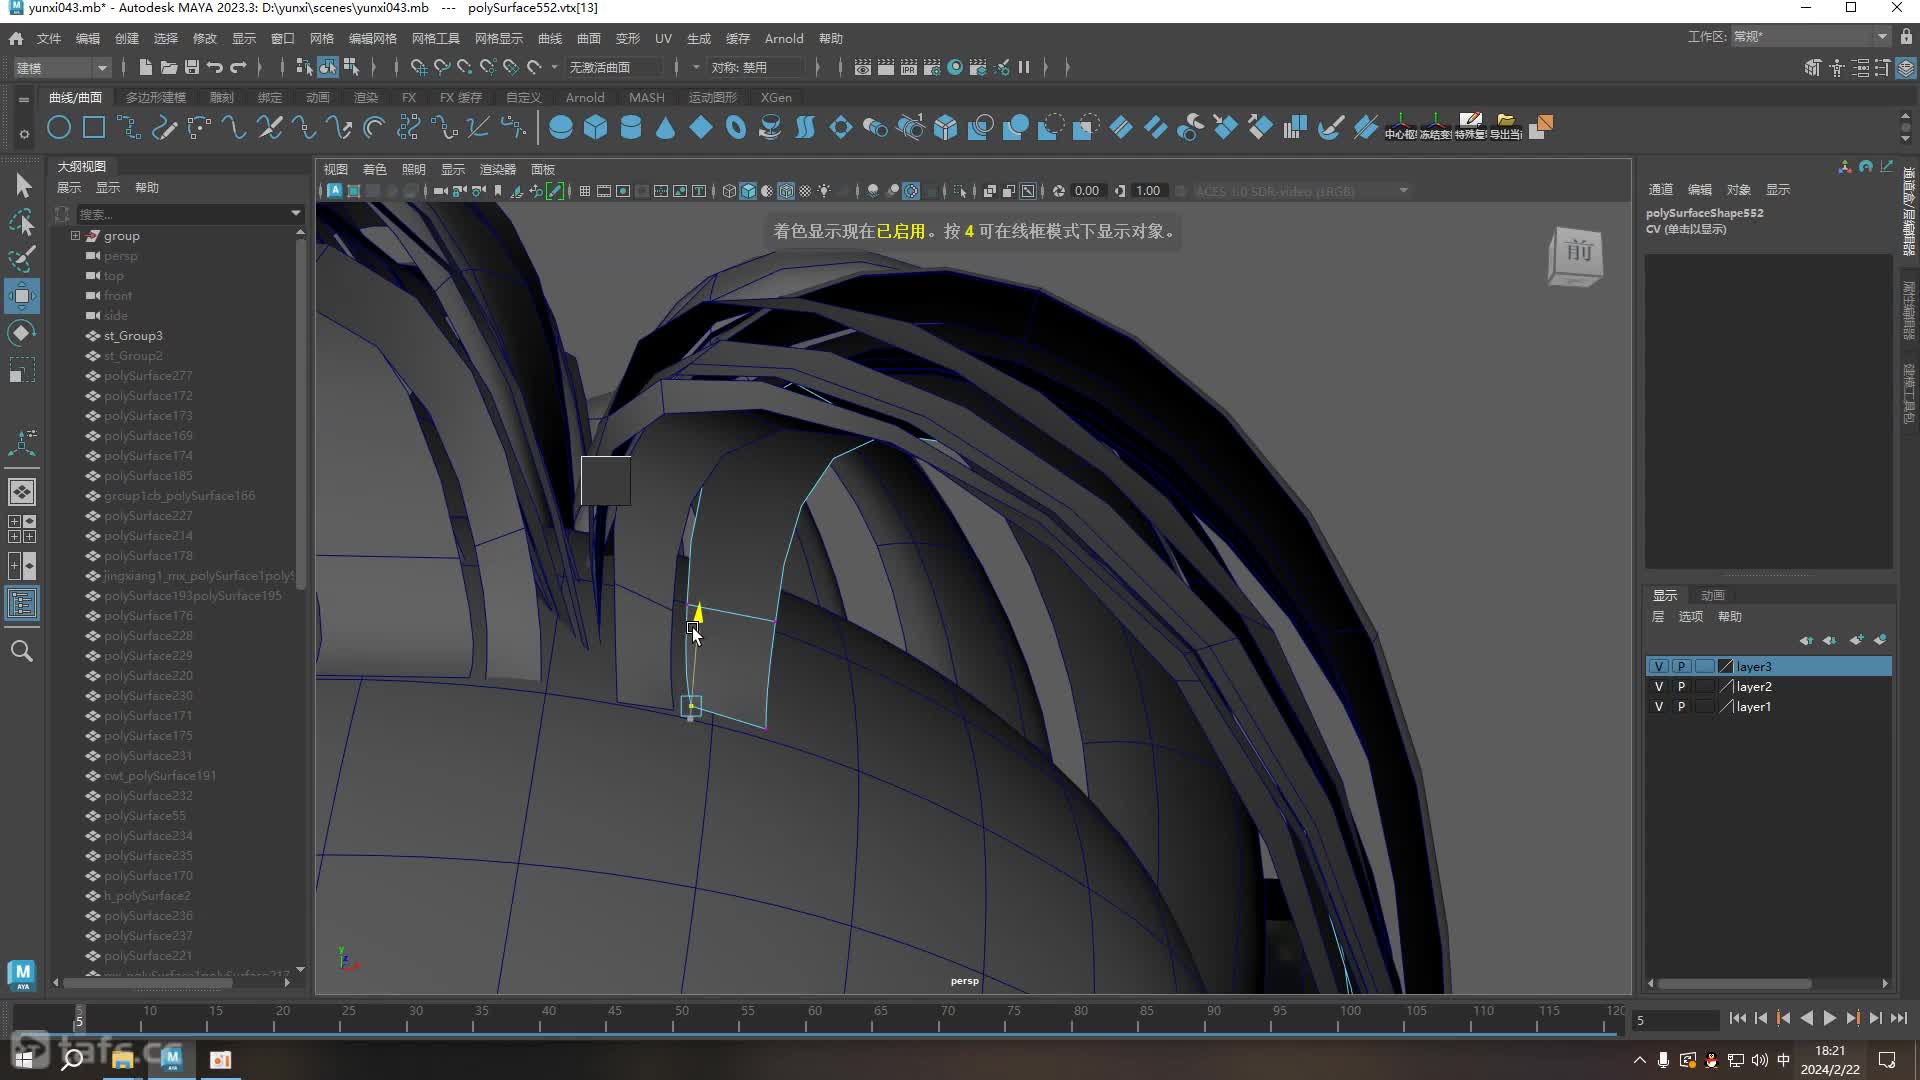Image resolution: width=1920 pixels, height=1080 pixels.
Task: Click the Select tool arrow in toolbox
Action: coord(22,185)
